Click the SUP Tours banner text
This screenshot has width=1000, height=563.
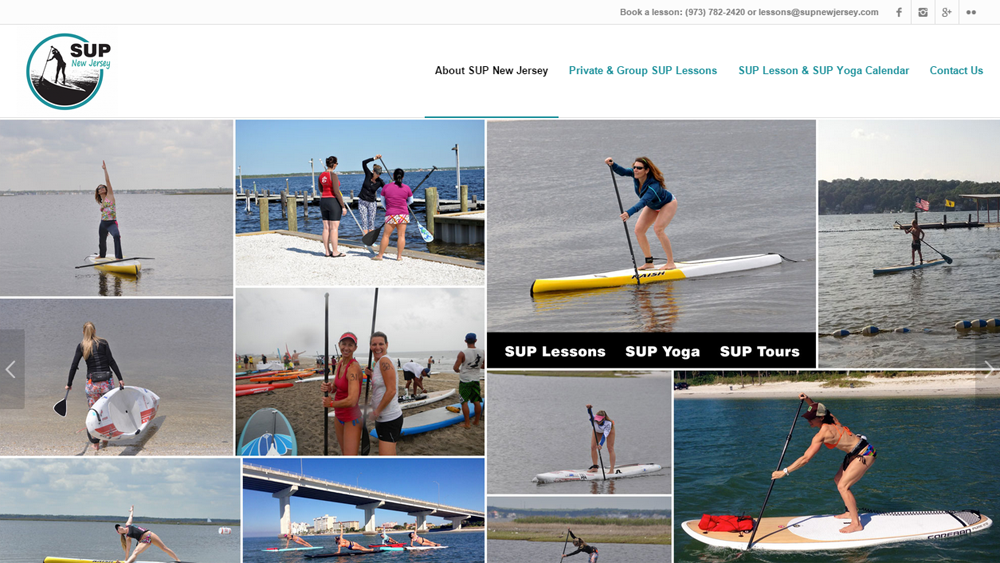760,351
